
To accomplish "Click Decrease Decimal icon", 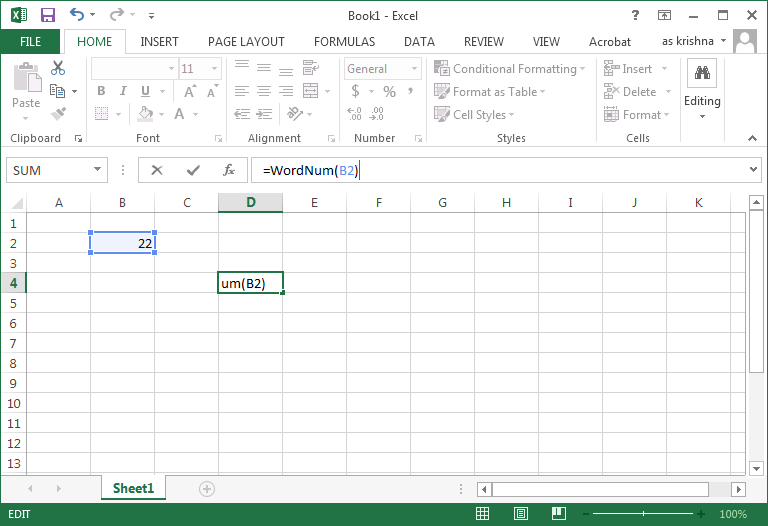I will tap(377, 114).
